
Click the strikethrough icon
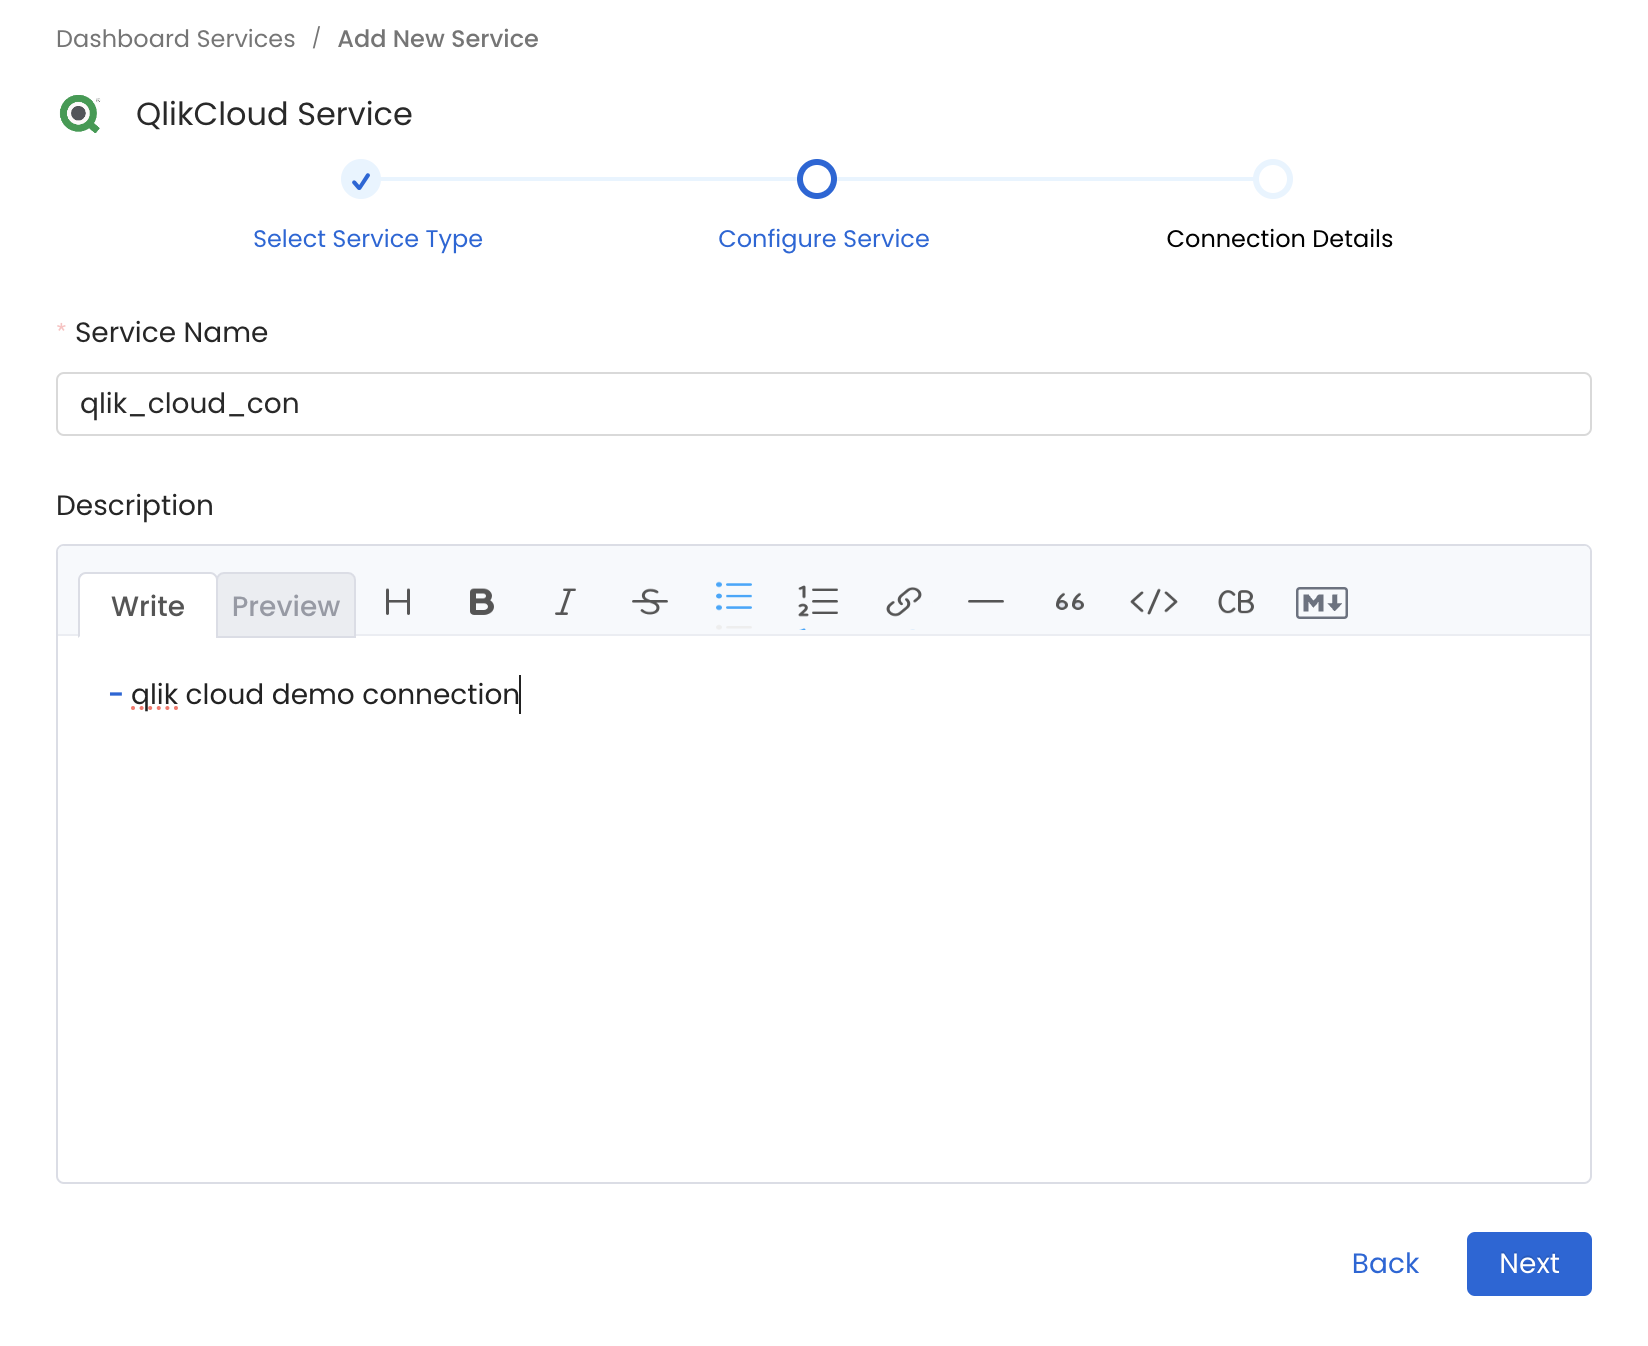pyautogui.click(x=649, y=602)
